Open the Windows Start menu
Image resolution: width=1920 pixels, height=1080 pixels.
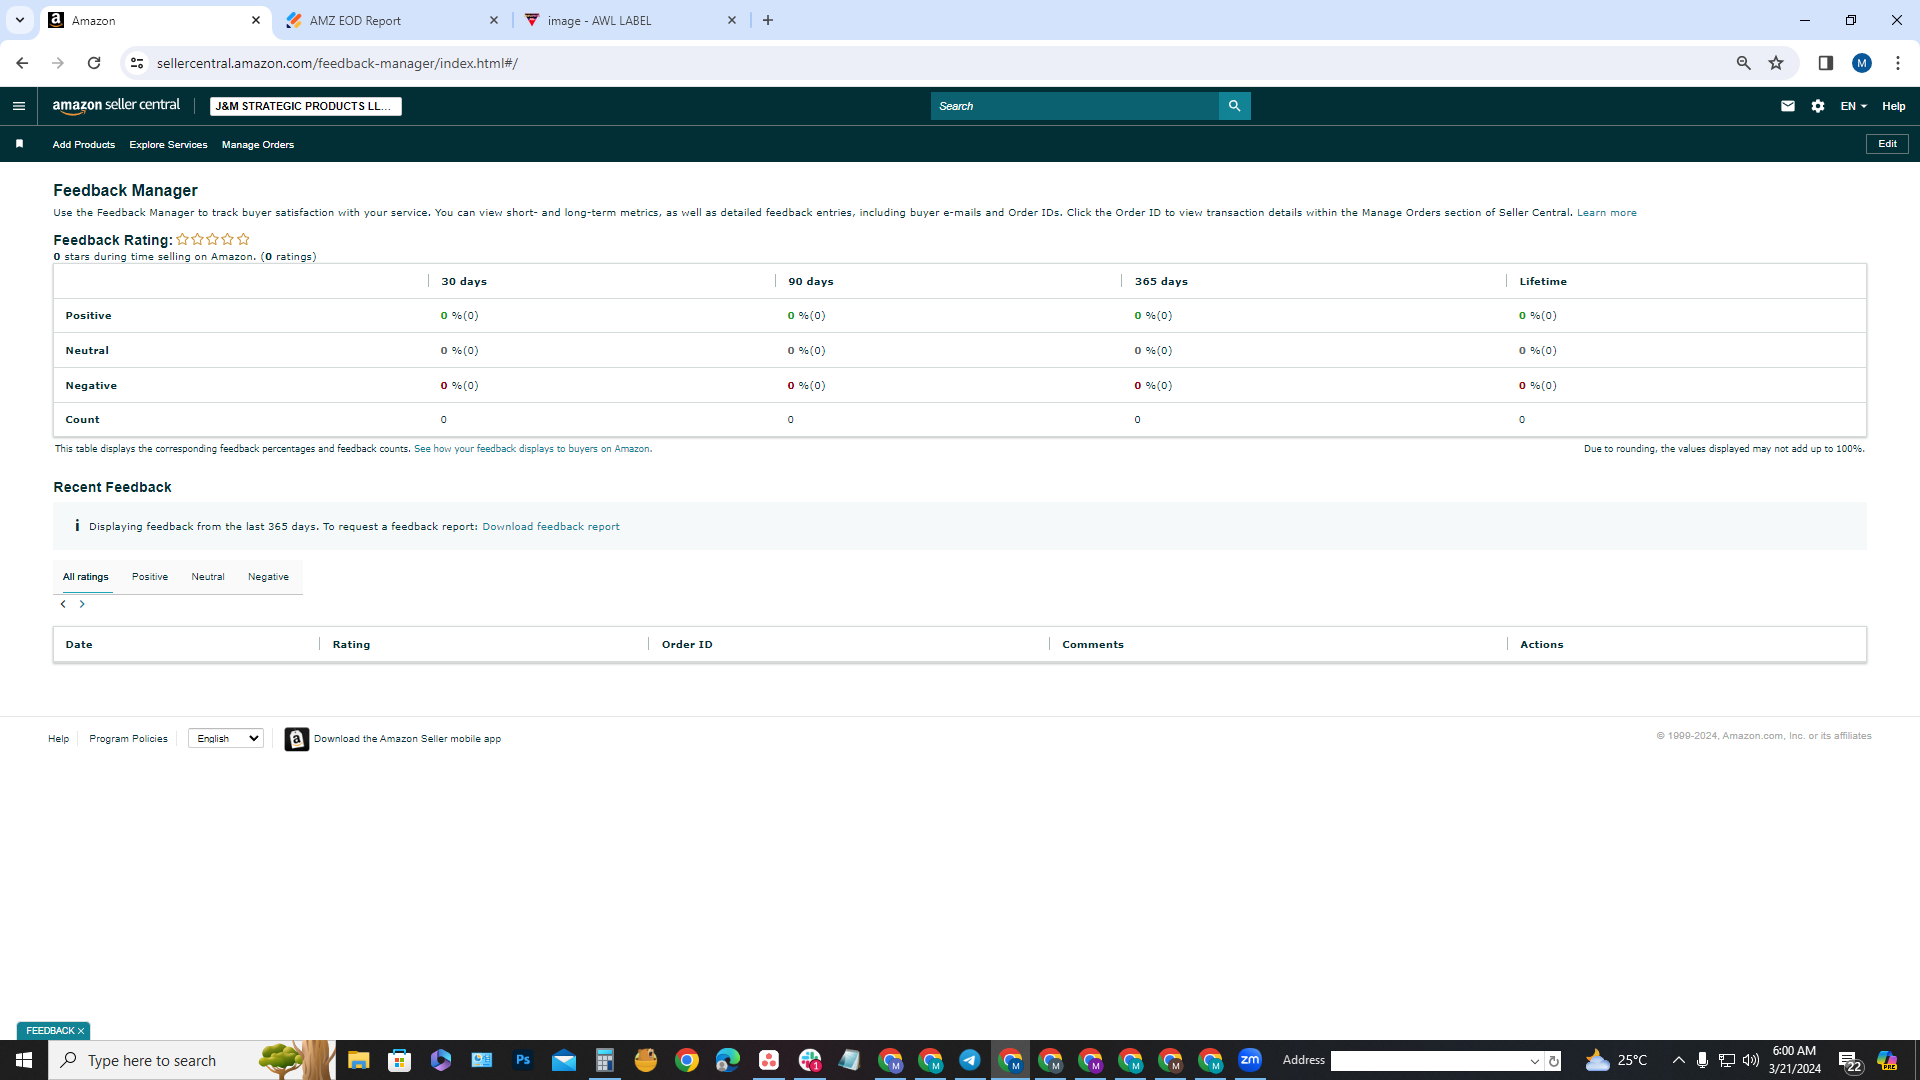24,1060
